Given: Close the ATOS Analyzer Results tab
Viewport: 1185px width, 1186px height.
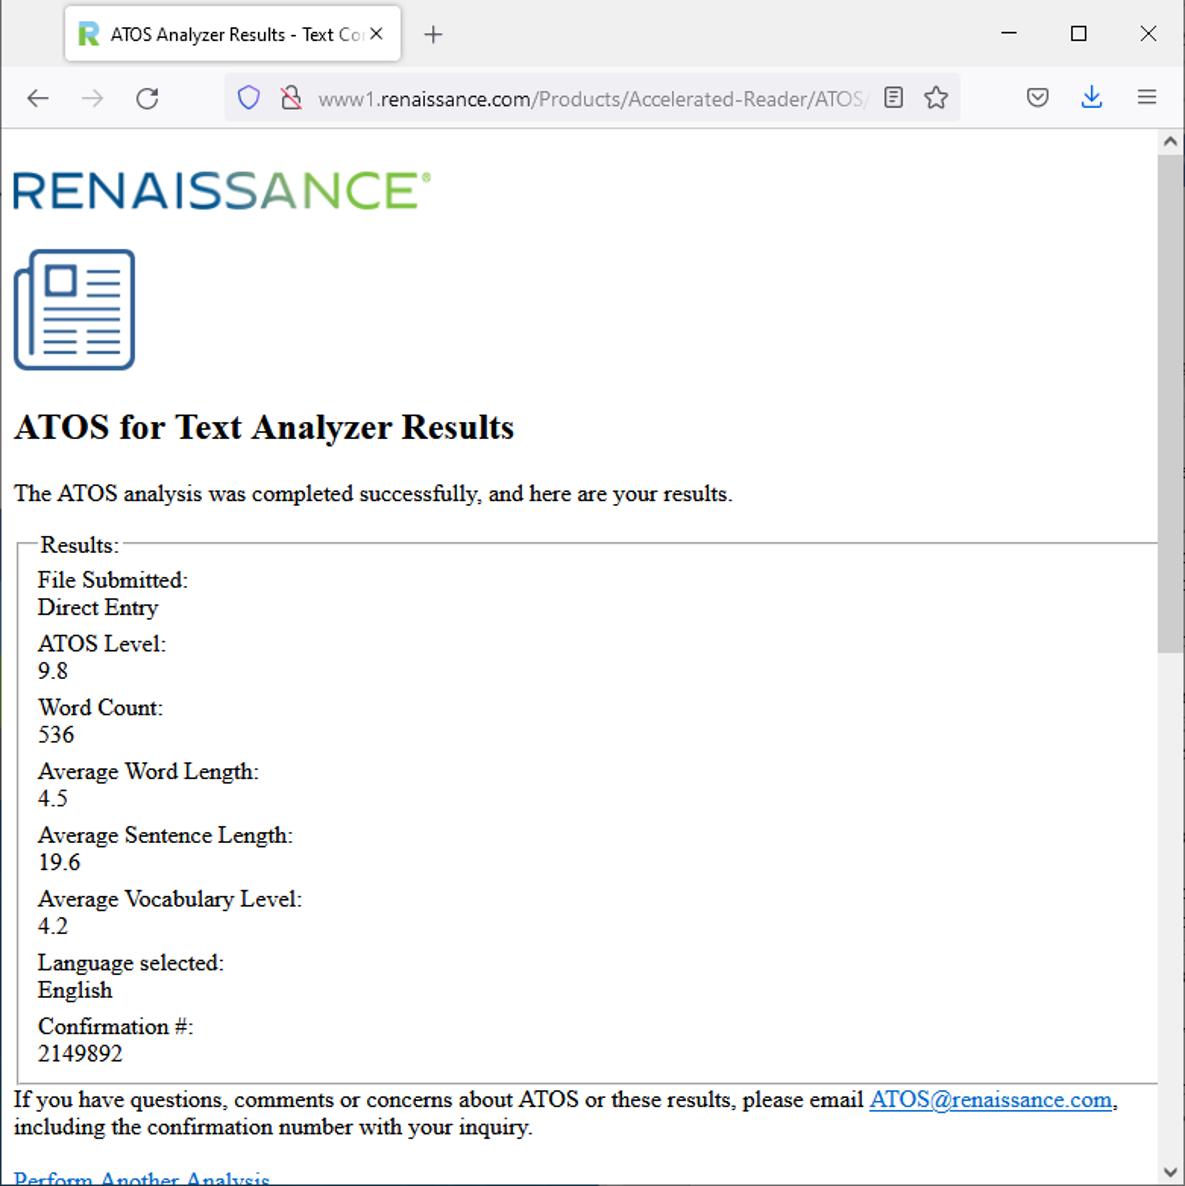Looking at the screenshot, I should [x=377, y=34].
